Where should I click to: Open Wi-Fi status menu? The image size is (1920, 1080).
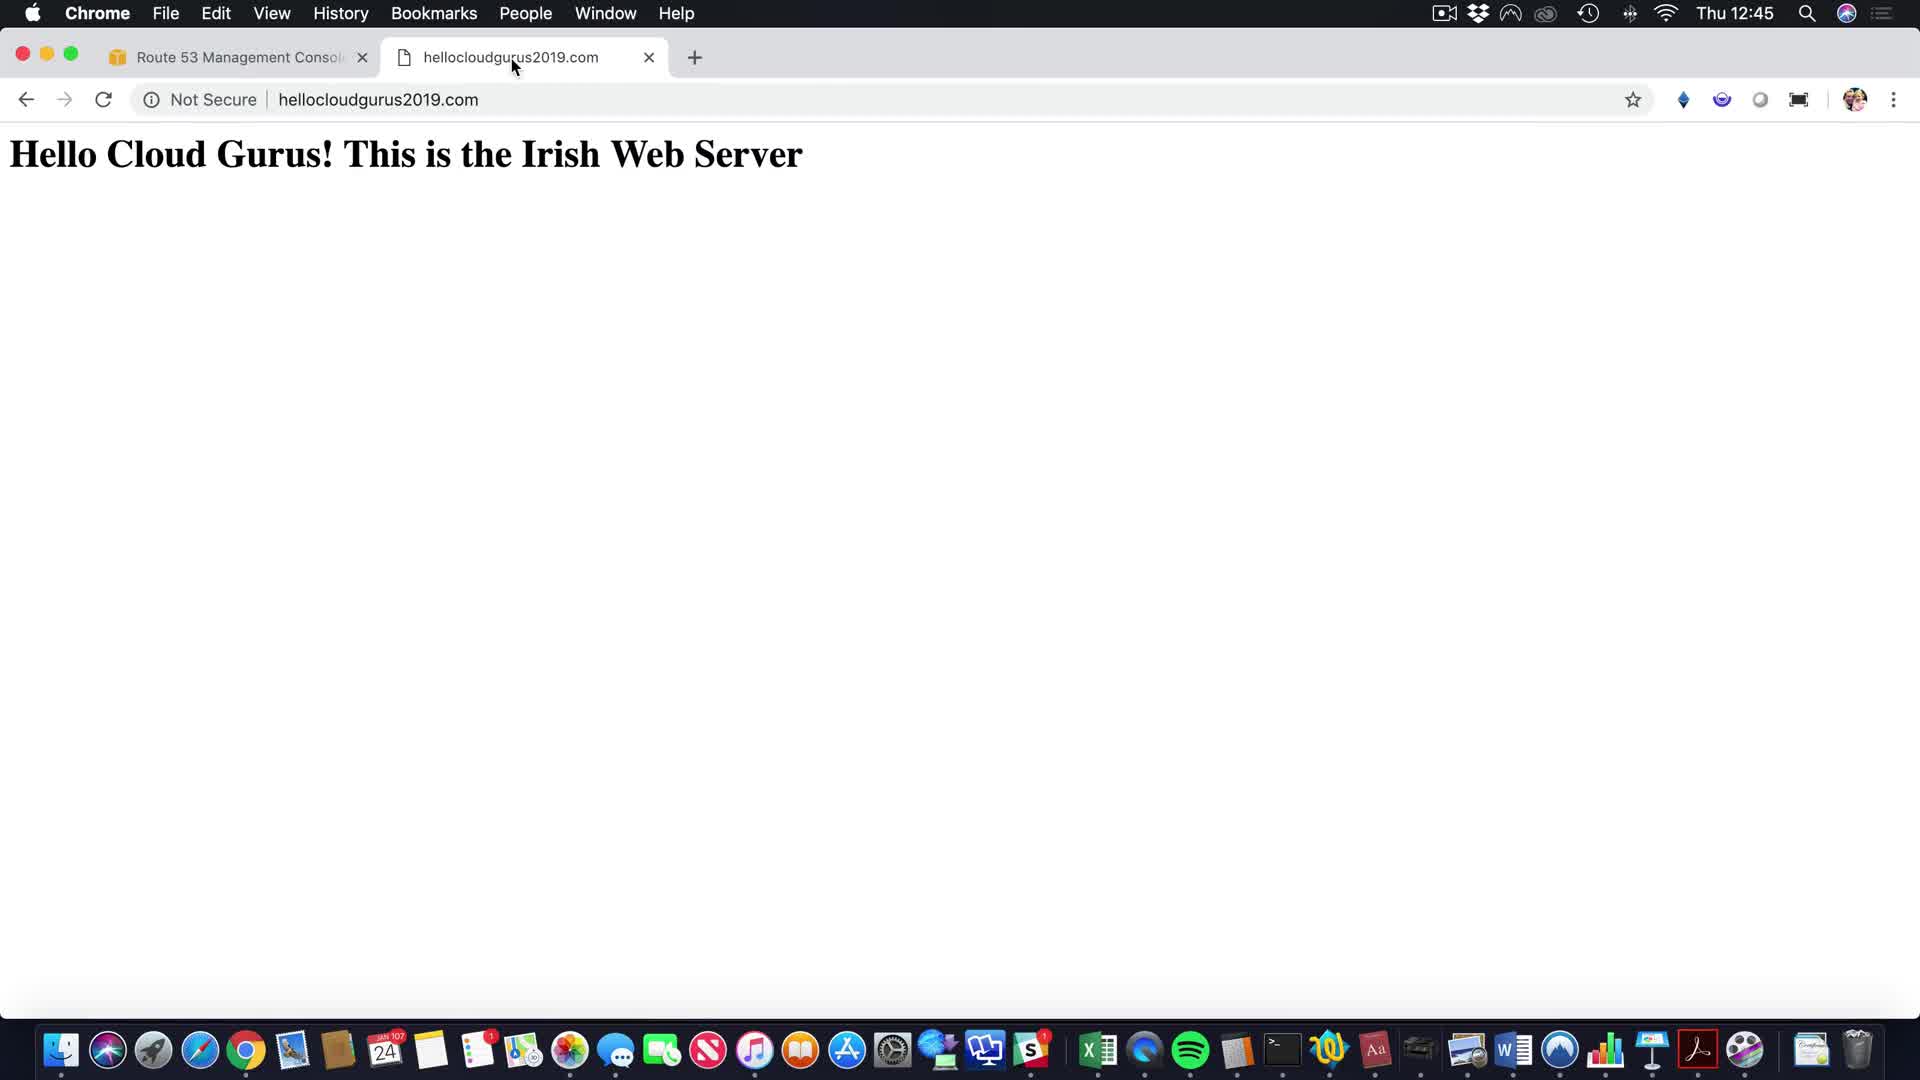(x=1665, y=13)
